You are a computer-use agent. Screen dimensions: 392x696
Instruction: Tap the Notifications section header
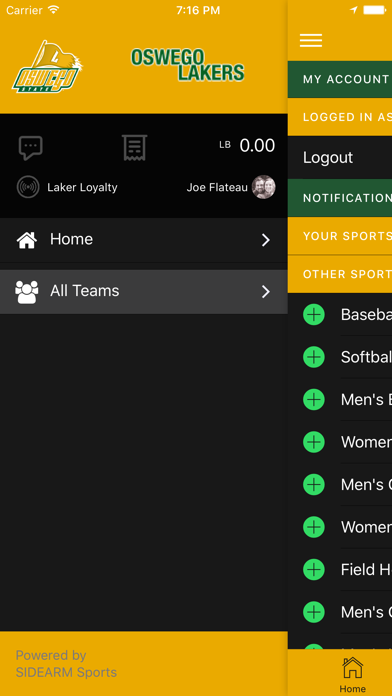(x=340, y=198)
